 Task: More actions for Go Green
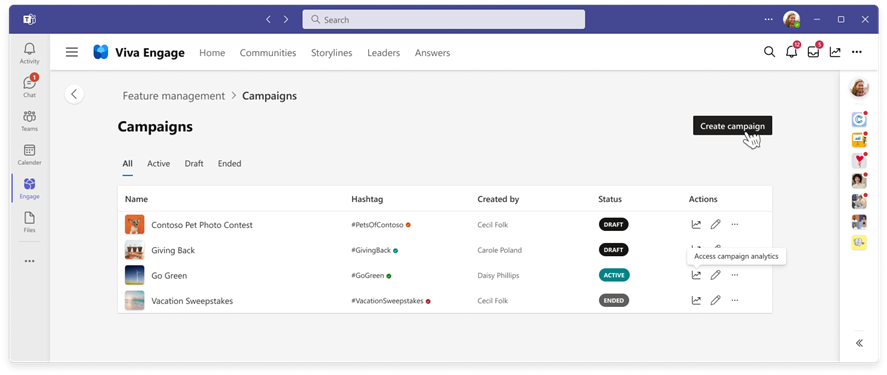coord(735,275)
